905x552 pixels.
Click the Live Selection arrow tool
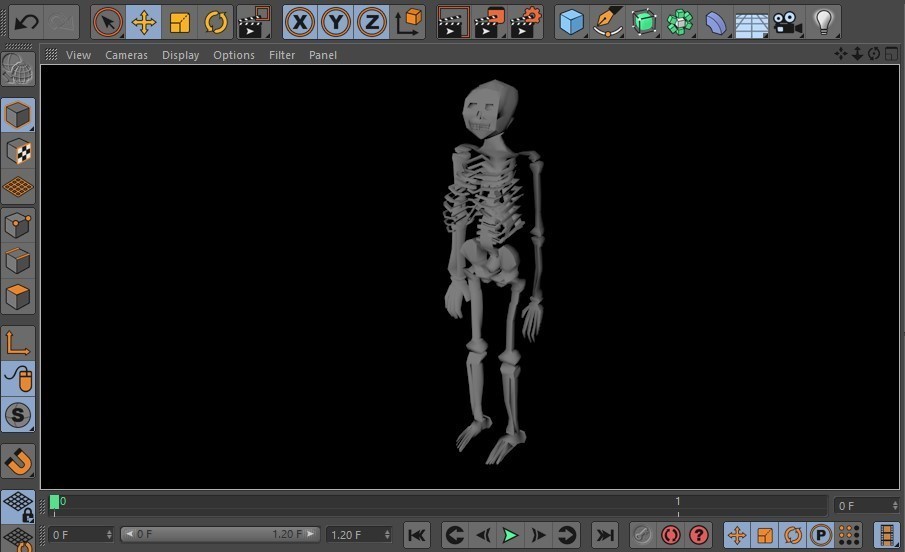(x=108, y=22)
